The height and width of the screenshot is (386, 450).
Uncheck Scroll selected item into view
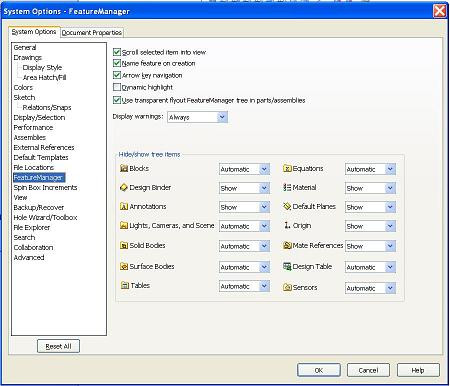[x=117, y=52]
